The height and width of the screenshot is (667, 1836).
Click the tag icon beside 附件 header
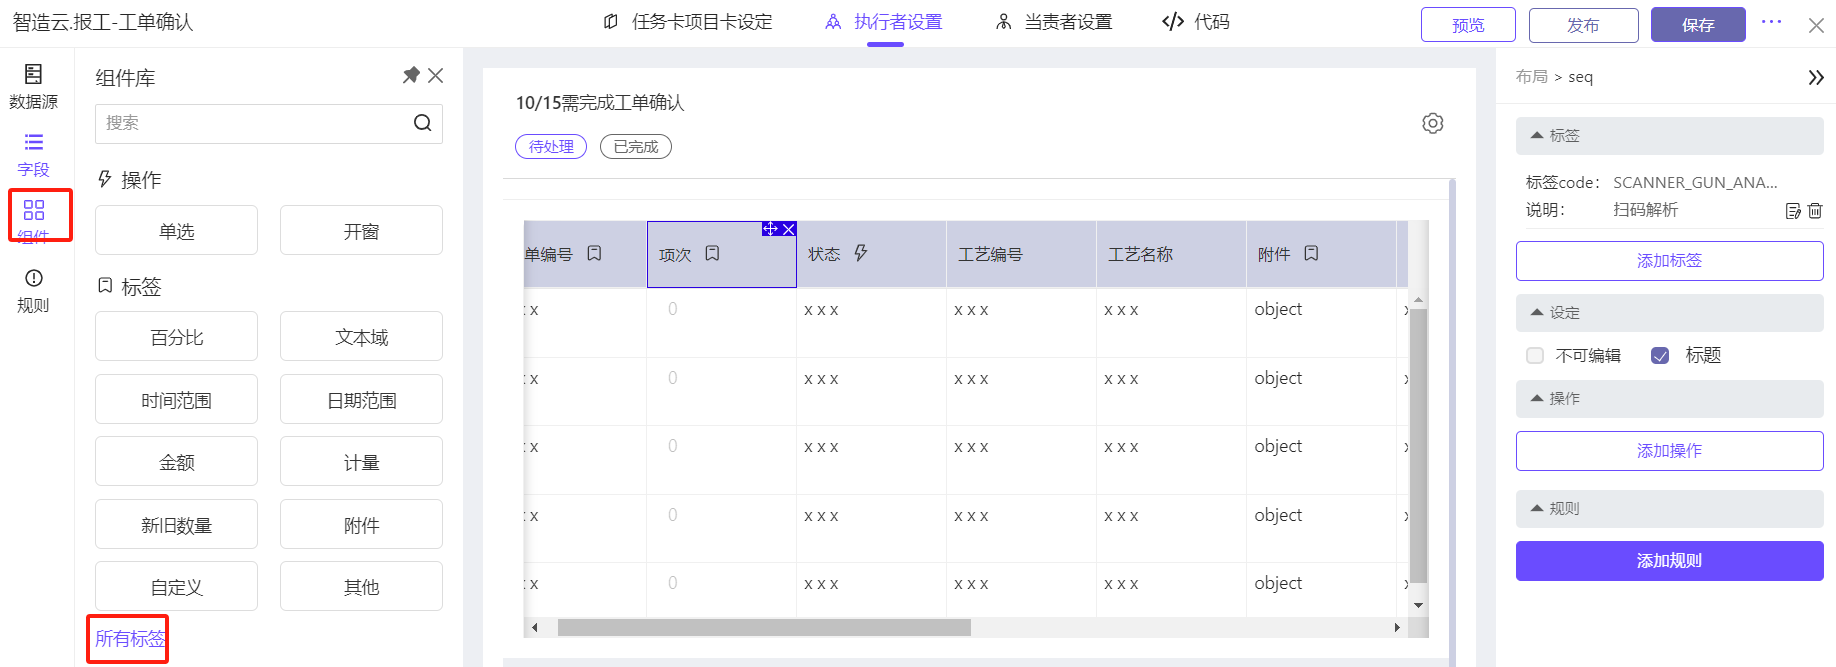(x=1311, y=254)
